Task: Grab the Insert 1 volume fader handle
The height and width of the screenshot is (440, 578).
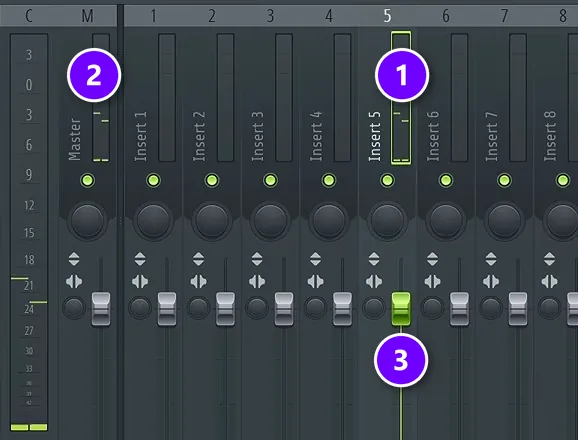Action: click(x=167, y=309)
